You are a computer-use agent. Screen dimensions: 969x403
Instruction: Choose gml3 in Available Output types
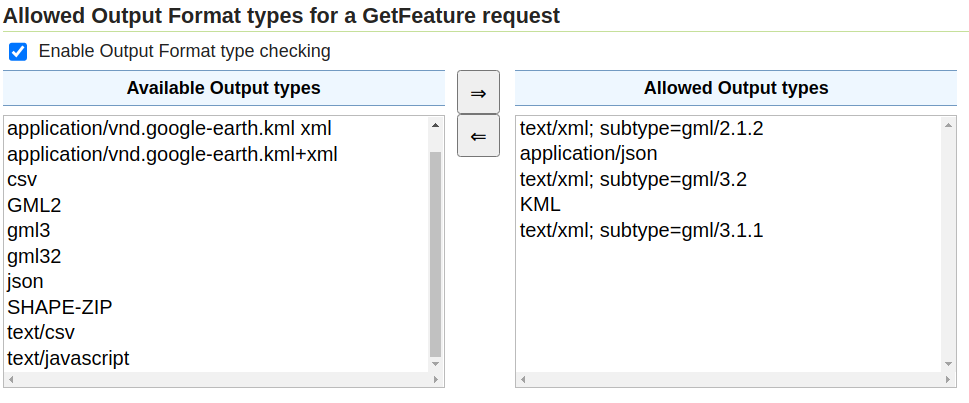pyautogui.click(x=28, y=231)
